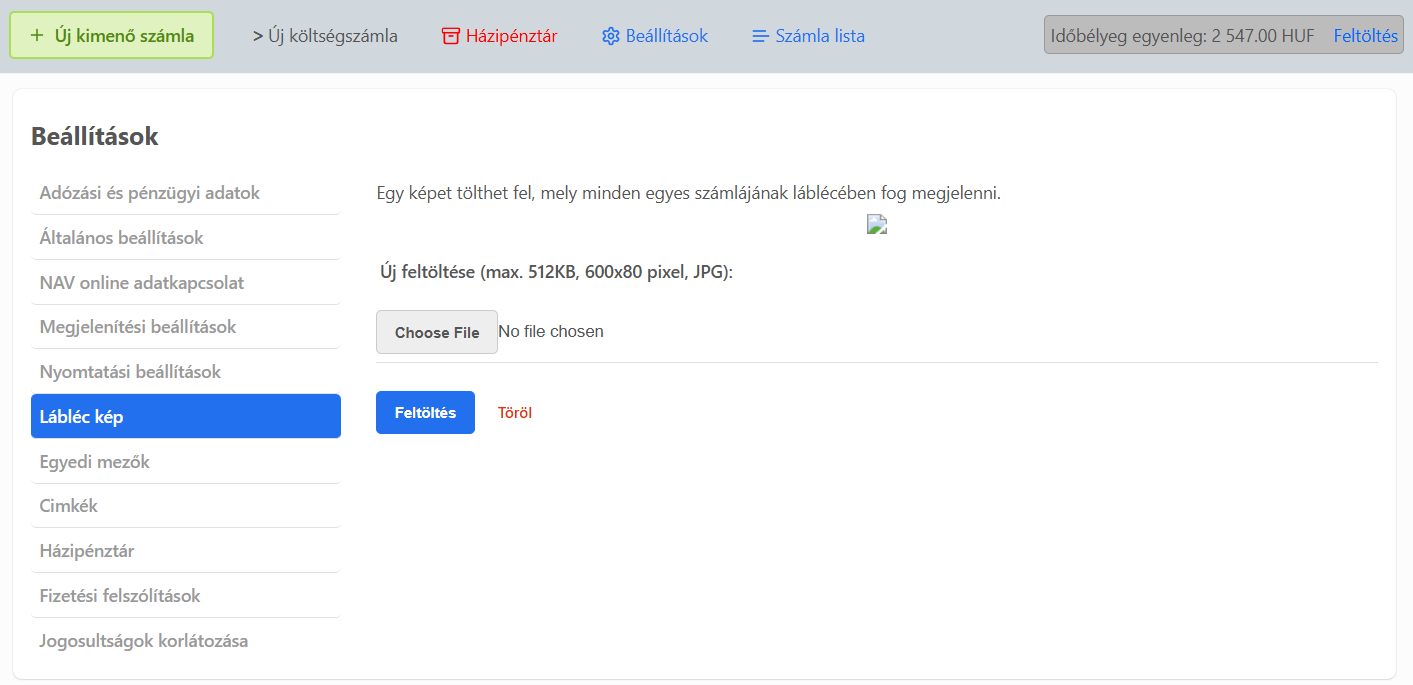Click the plus icon on Új kimenő számla

37,36
